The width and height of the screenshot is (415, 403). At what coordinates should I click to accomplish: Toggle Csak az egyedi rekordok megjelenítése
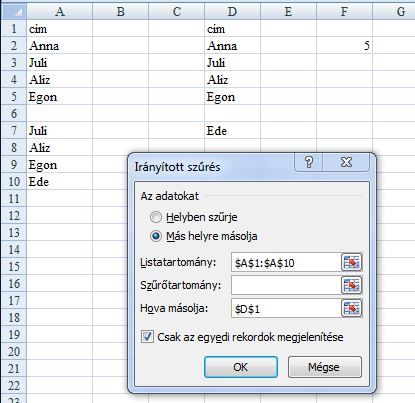[147, 337]
